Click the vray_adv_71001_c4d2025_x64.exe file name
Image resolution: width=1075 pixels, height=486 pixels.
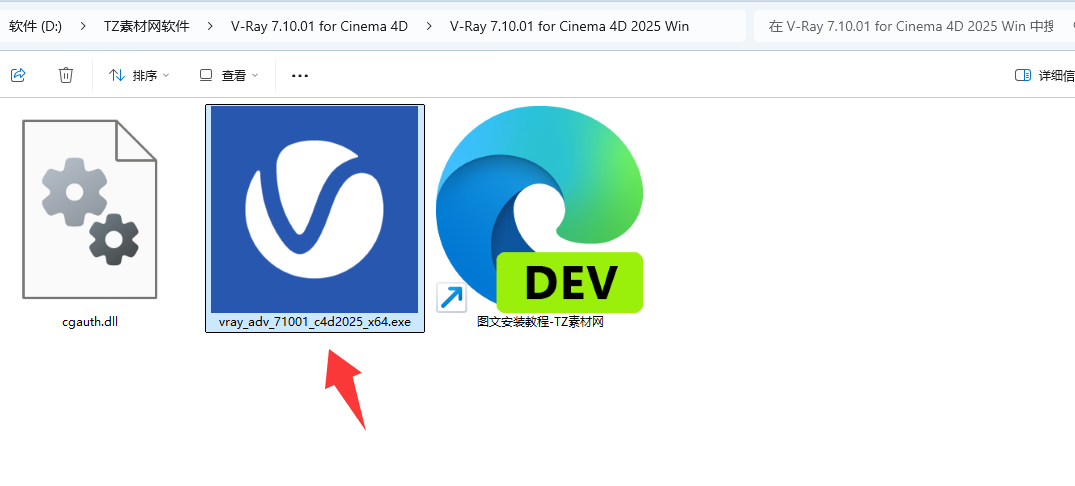(x=315, y=322)
